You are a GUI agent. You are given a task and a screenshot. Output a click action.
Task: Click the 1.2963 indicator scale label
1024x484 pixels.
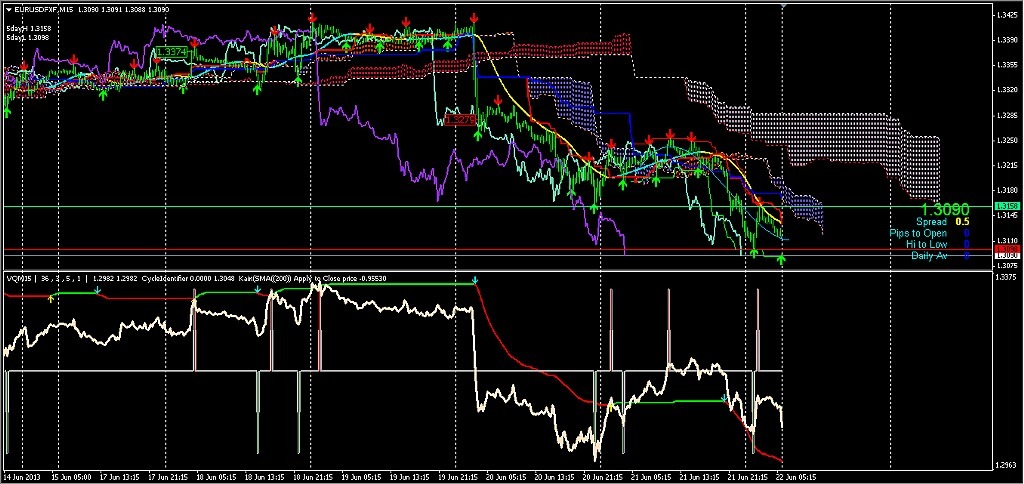(x=1006, y=465)
